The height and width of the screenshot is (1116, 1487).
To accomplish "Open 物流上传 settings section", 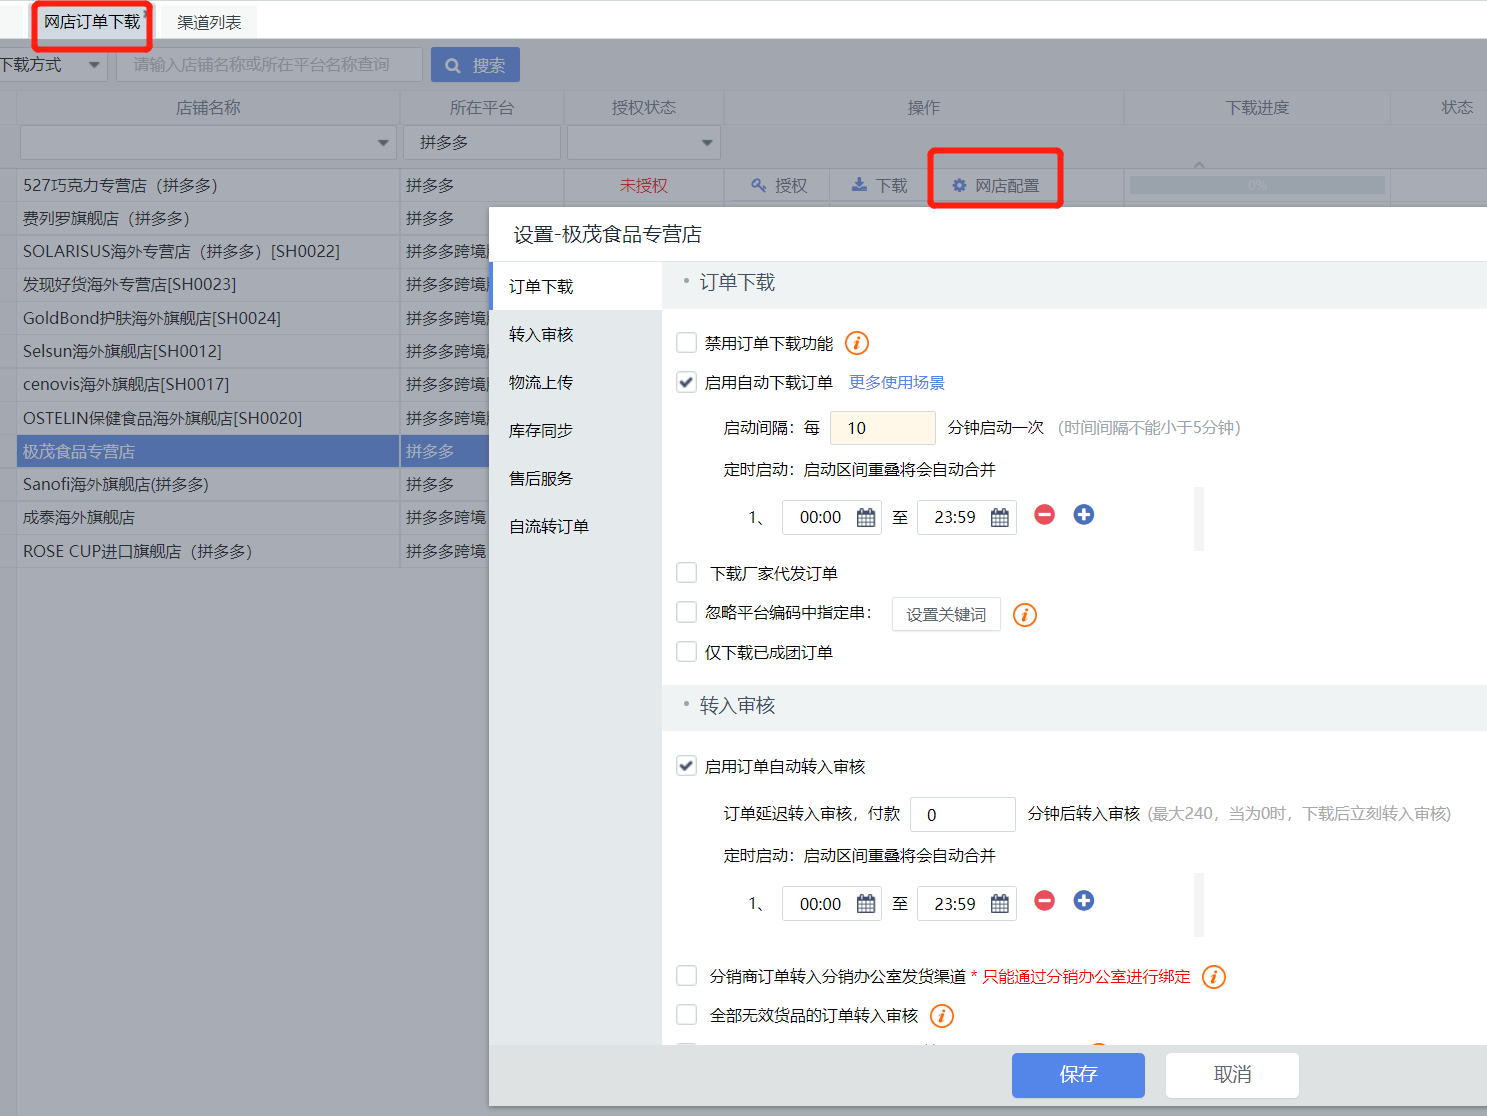I will 576,382.
